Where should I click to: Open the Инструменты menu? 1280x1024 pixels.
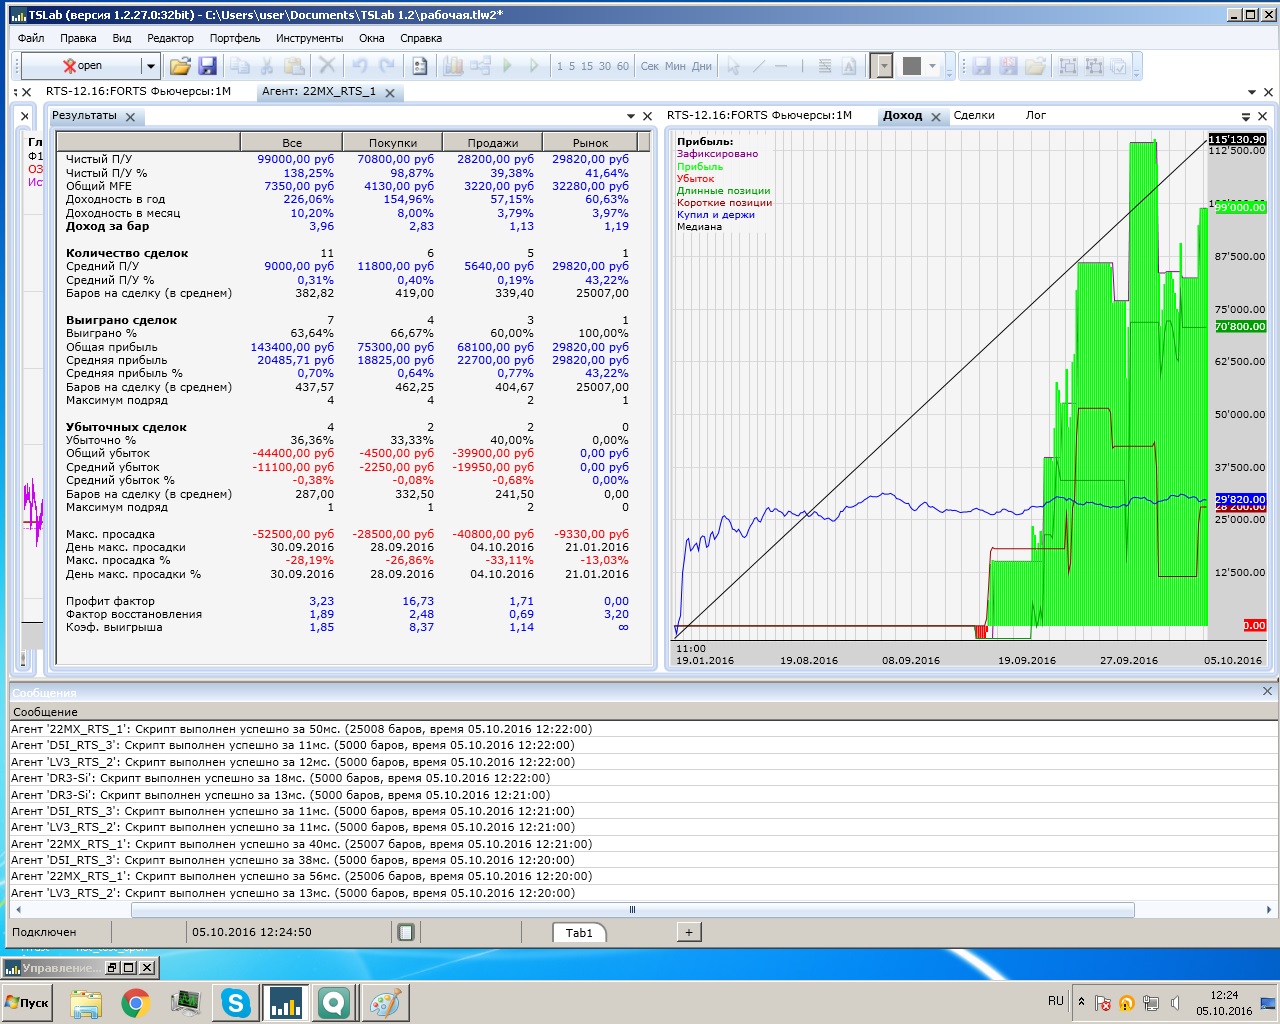click(x=309, y=38)
